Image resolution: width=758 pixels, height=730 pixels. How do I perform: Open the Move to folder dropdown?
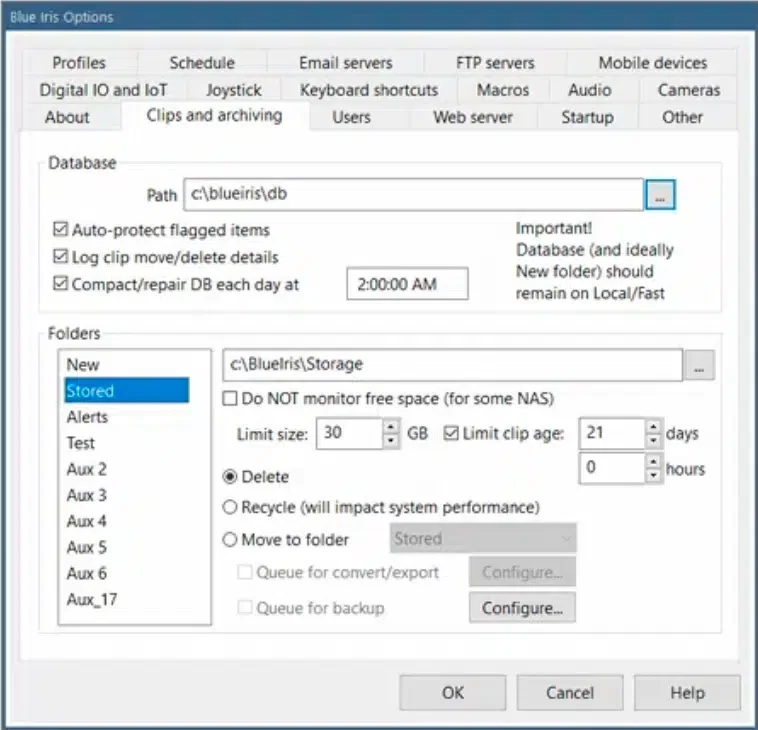(x=483, y=539)
